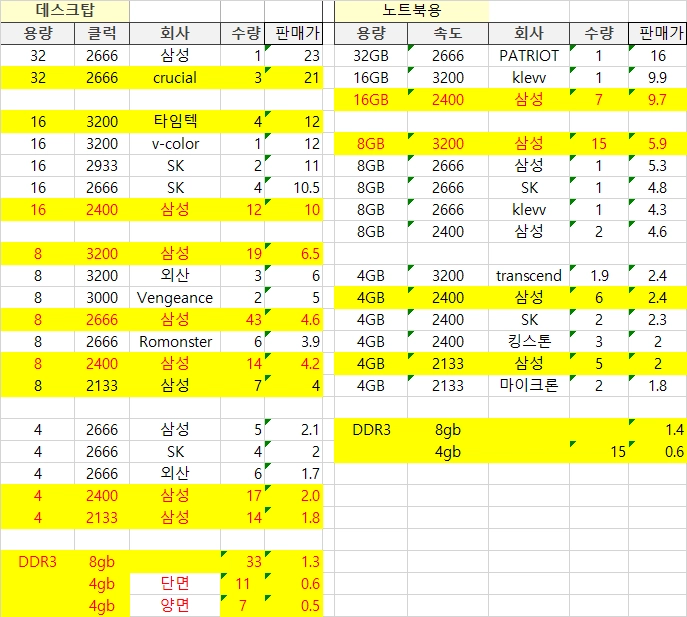Select the DDR3 quantity 33 cell
This screenshot has width=687, height=617.
point(242,561)
